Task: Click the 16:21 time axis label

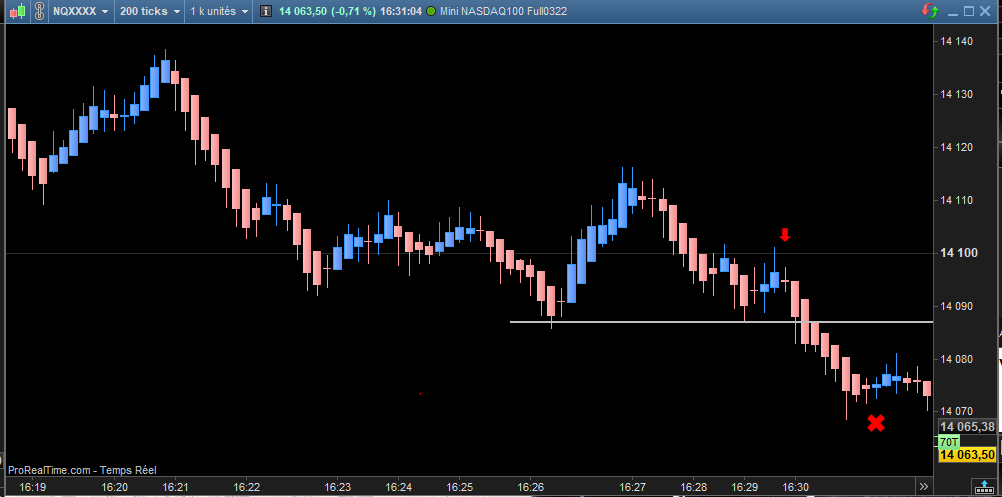Action: coord(175,487)
